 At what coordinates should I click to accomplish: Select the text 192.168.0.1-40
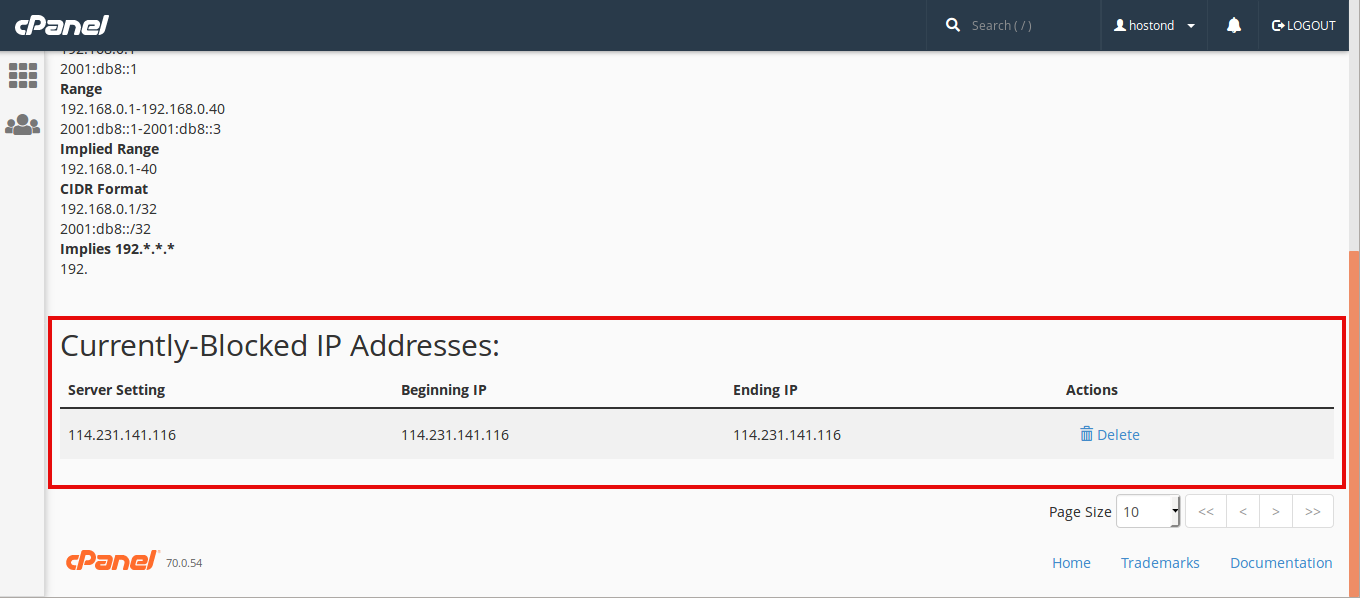pyautogui.click(x=109, y=169)
